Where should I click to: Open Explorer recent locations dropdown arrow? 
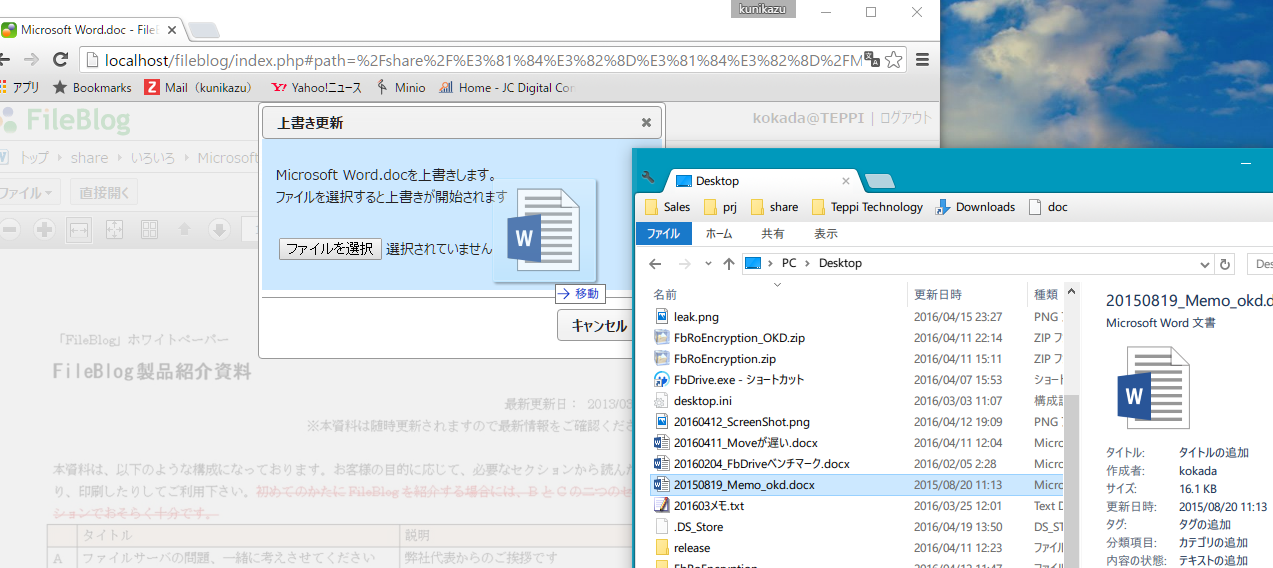coord(708,263)
